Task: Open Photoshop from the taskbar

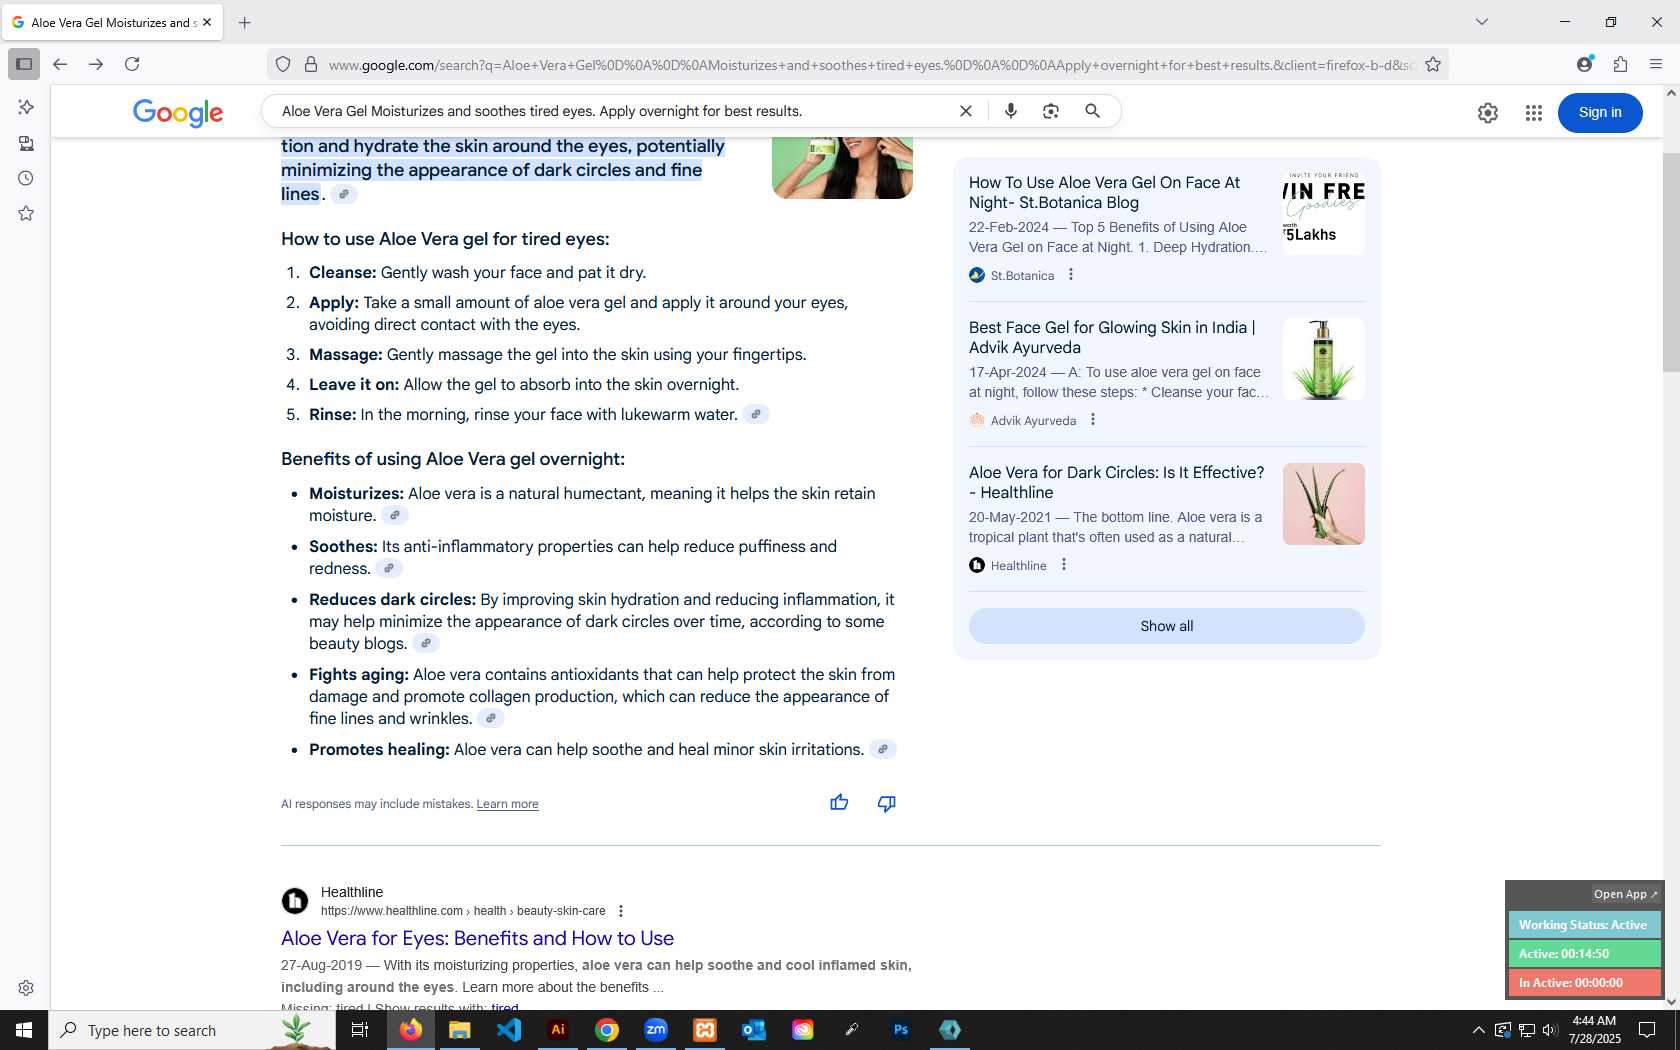Action: (x=901, y=1030)
